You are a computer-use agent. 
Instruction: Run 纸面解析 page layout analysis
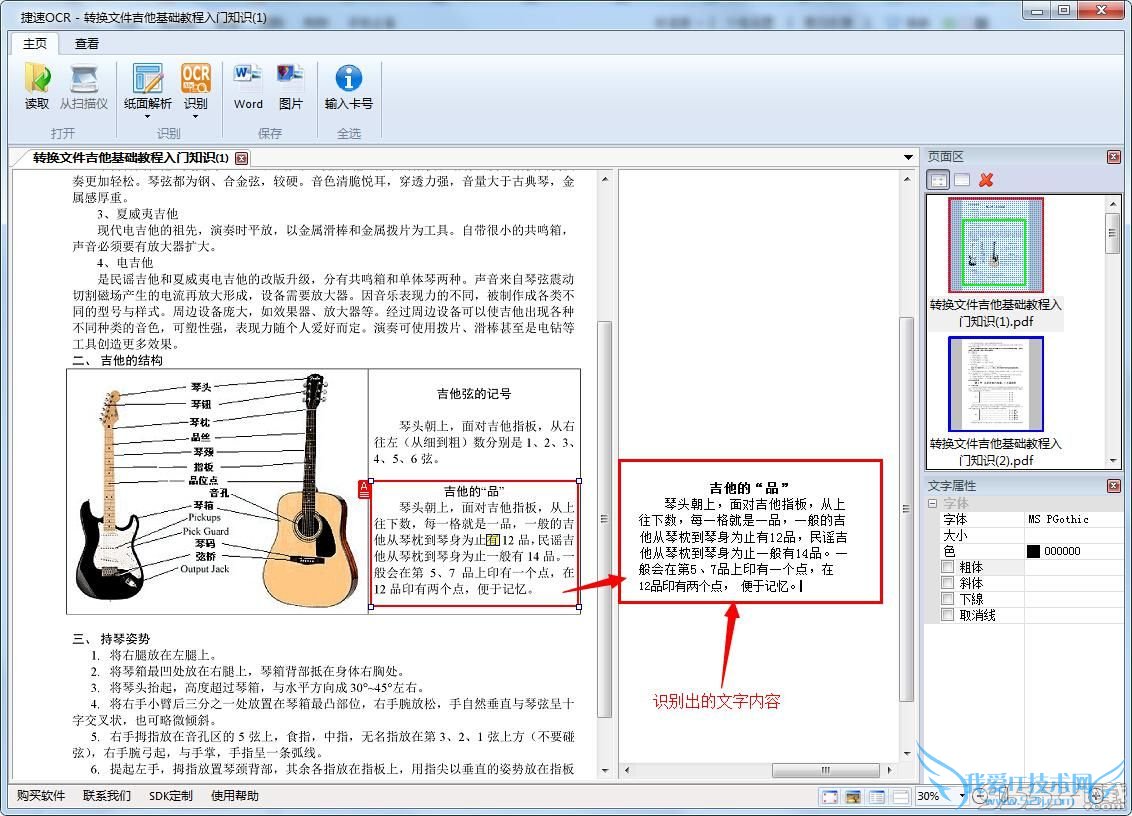tap(148, 79)
